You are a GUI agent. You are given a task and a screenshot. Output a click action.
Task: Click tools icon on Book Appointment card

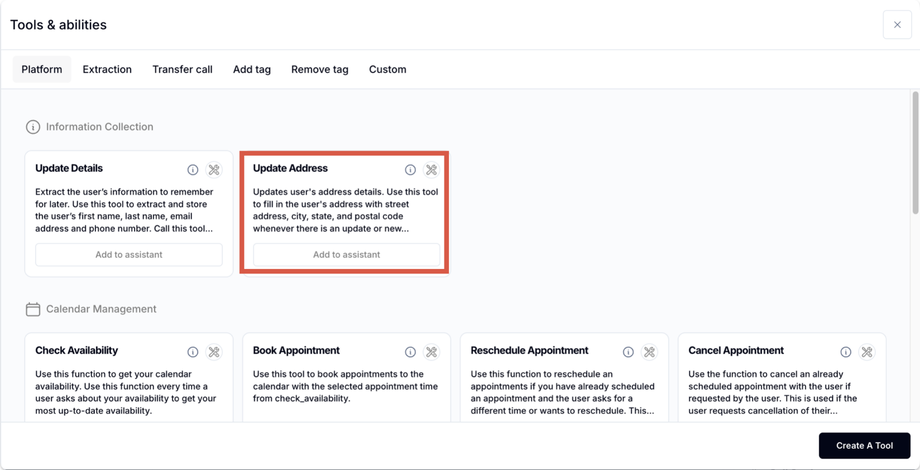(x=431, y=352)
